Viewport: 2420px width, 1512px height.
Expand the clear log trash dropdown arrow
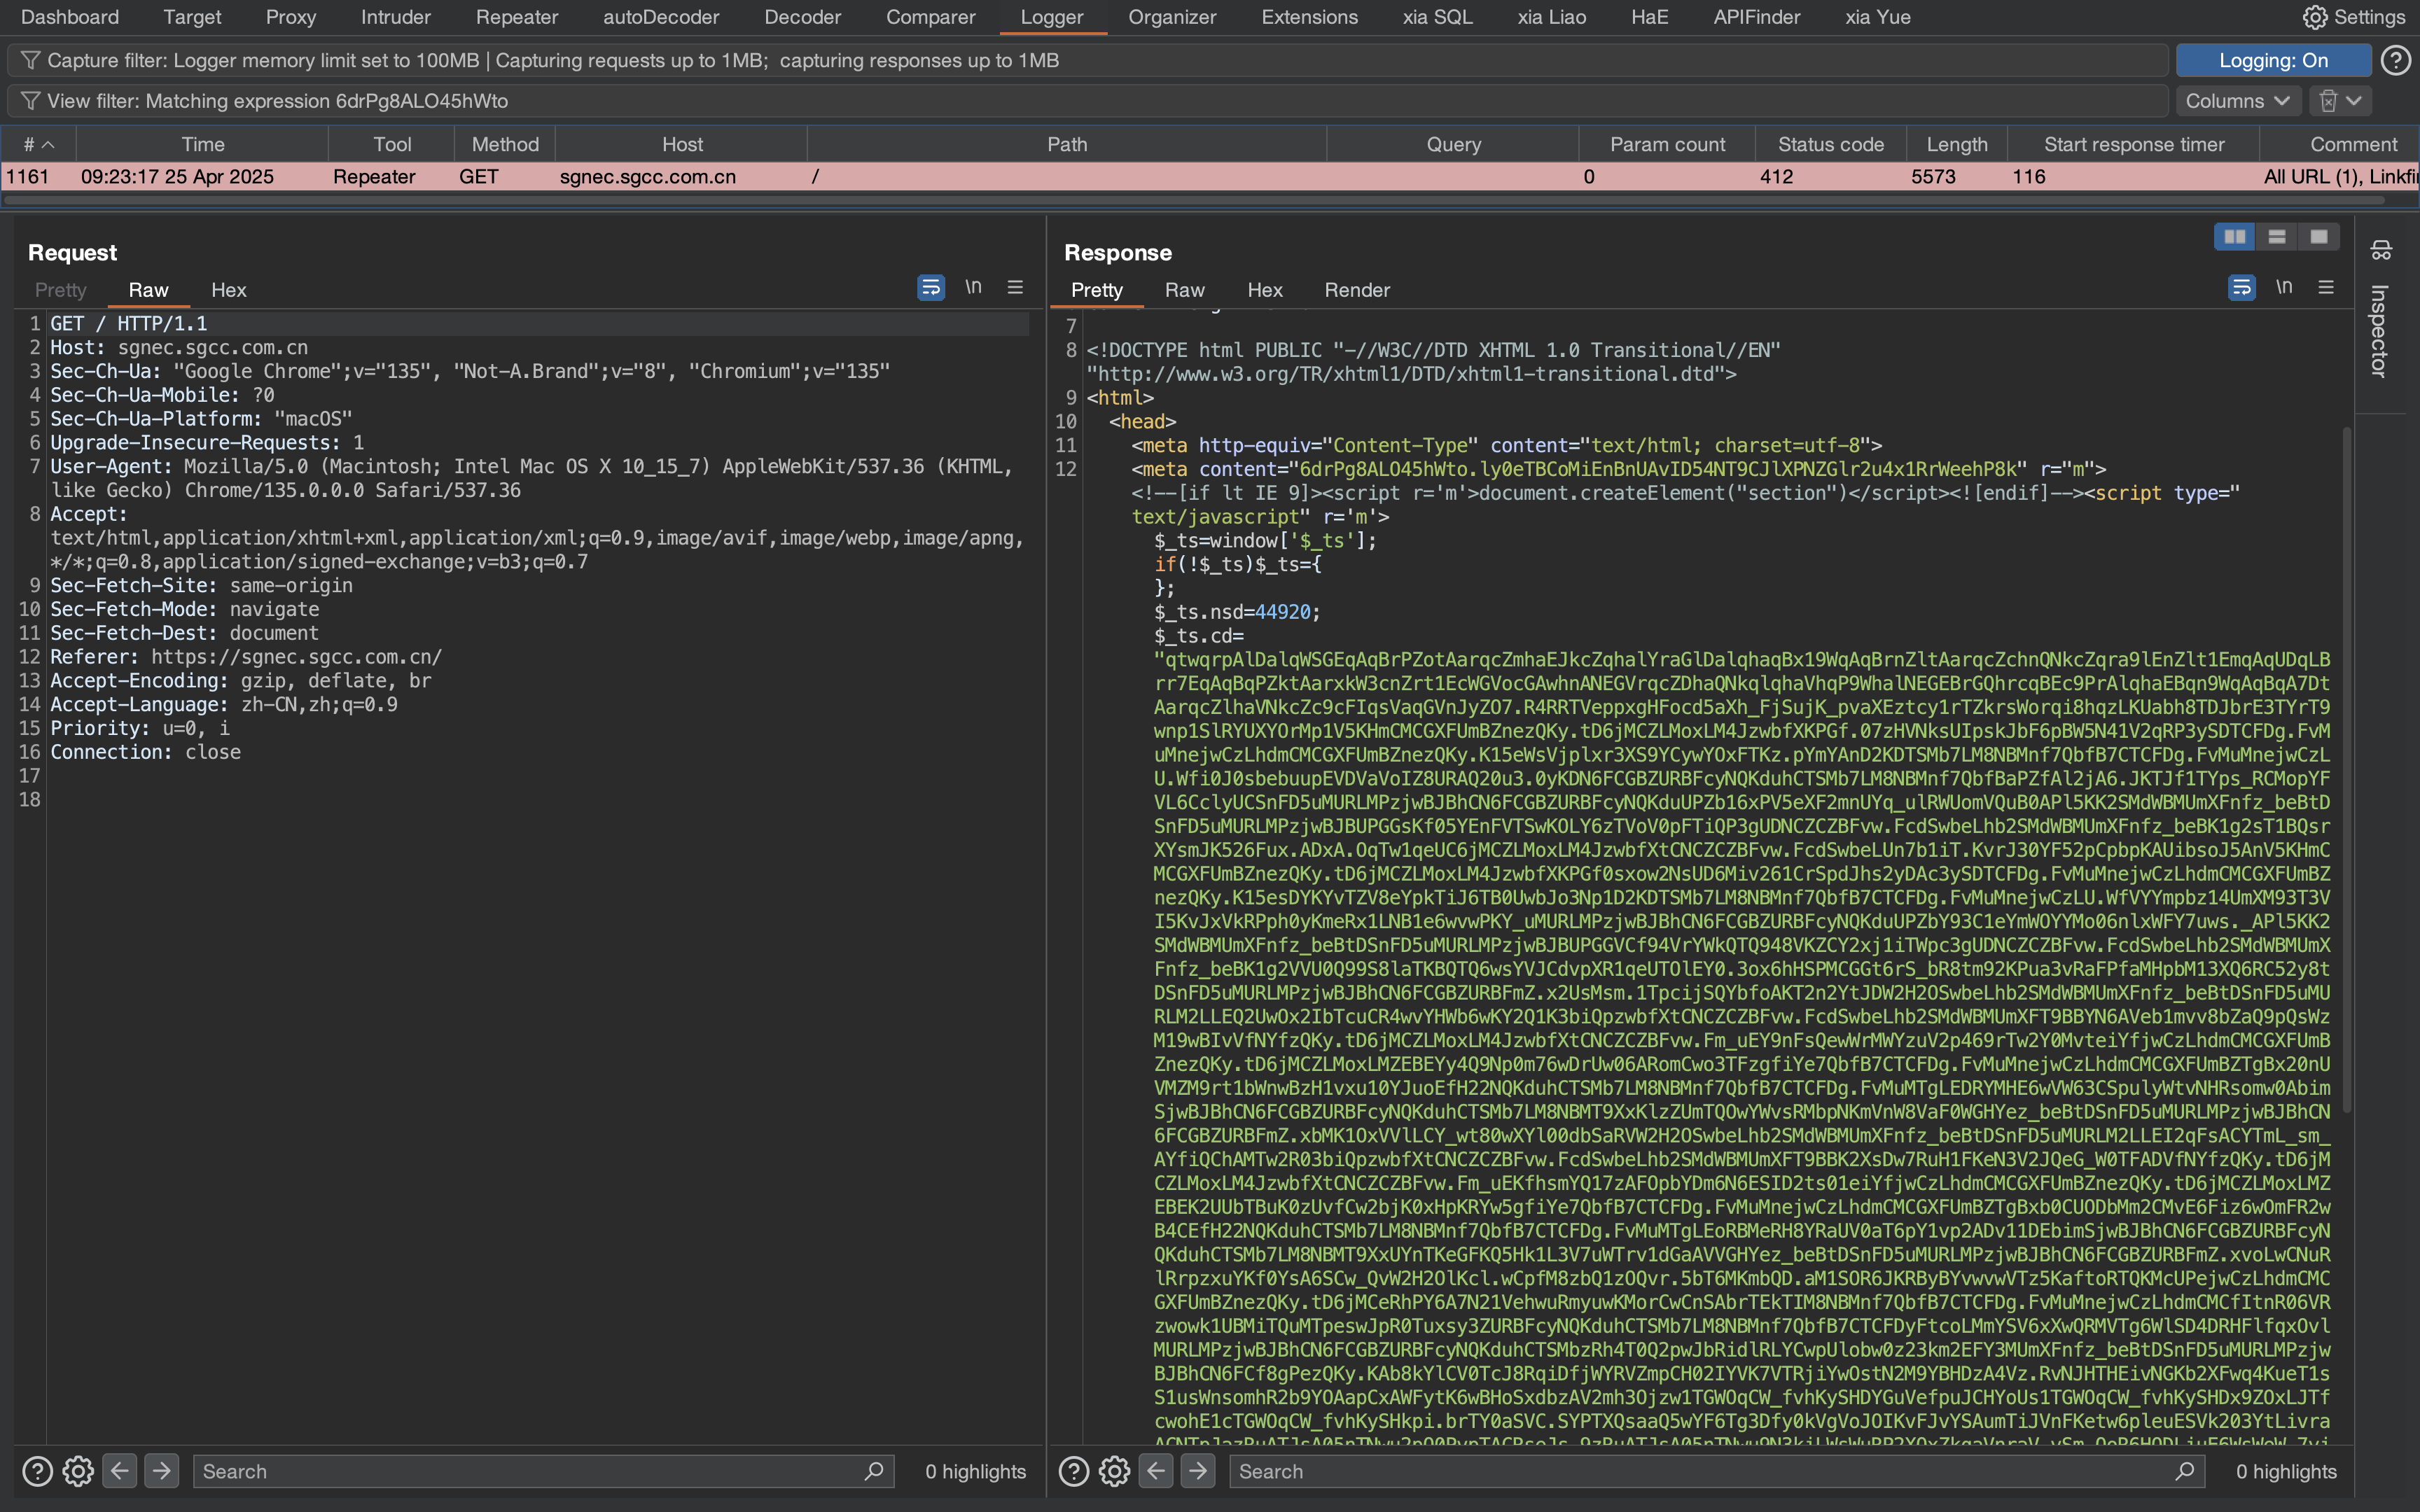point(2354,101)
